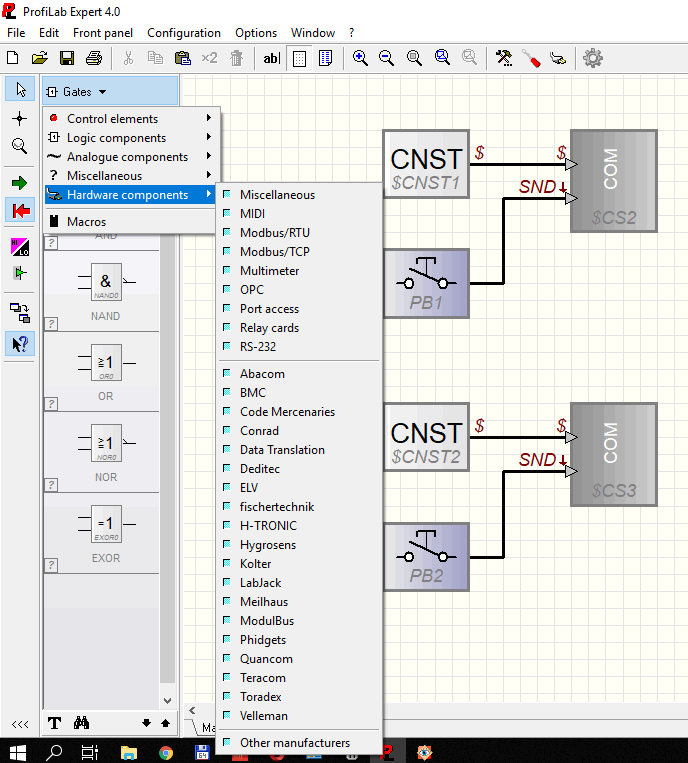Select the crosshair connection tool

coord(19,118)
